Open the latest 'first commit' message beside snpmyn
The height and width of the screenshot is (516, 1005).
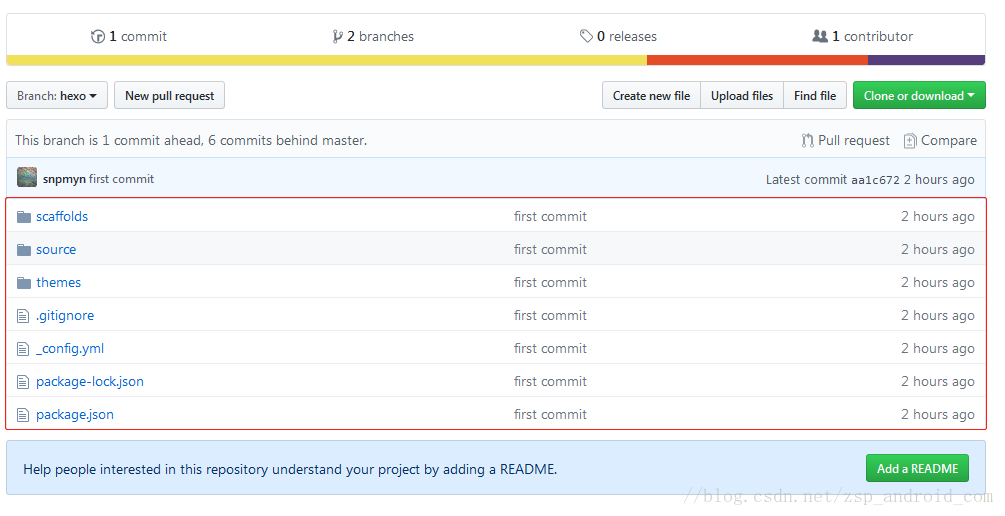[122, 179]
